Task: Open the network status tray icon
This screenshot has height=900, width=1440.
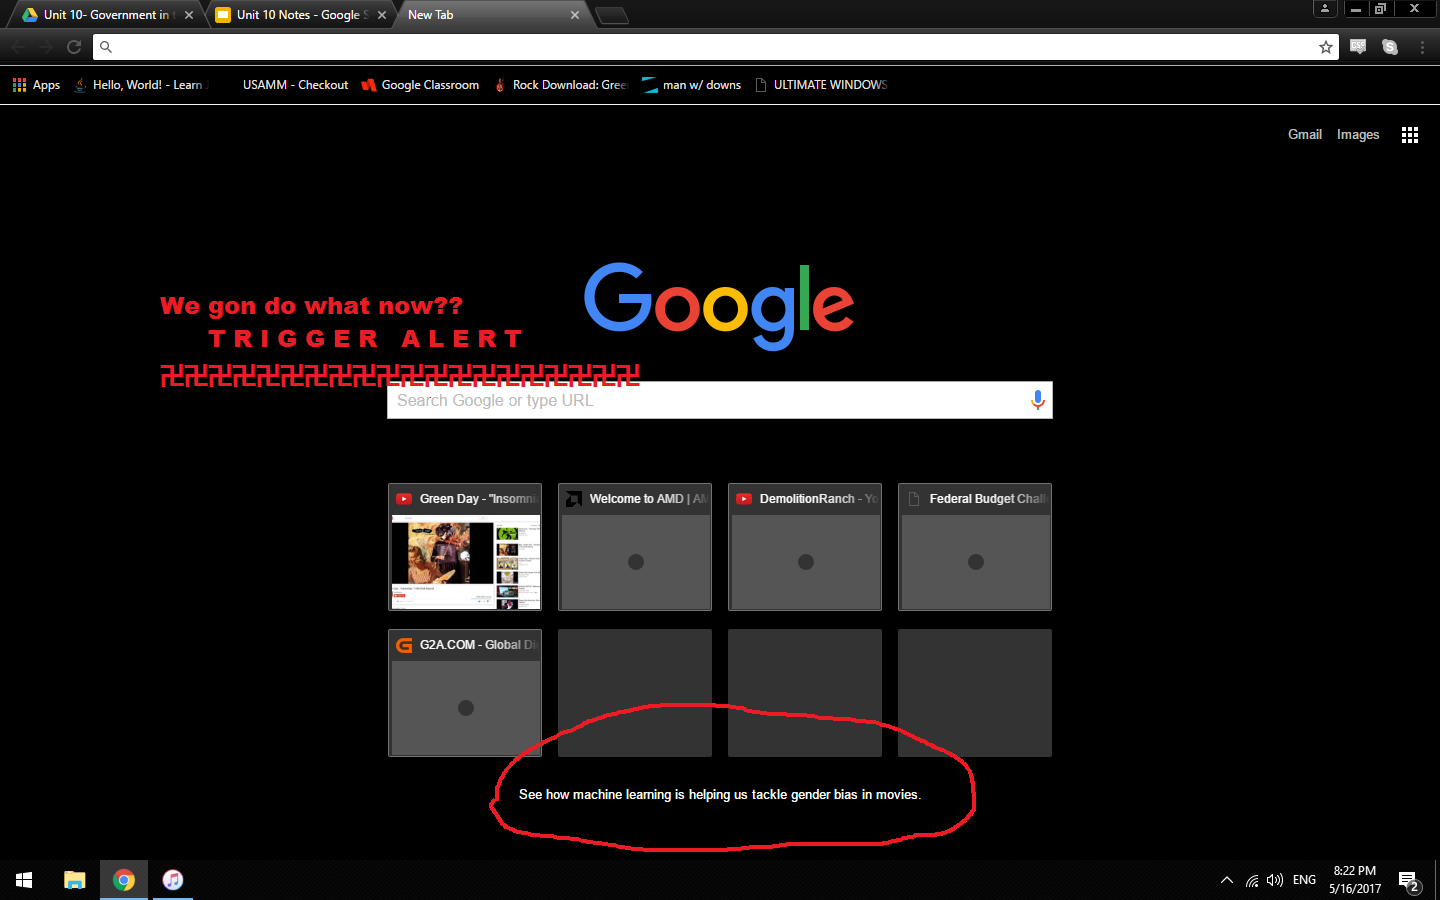Action: click(1252, 880)
